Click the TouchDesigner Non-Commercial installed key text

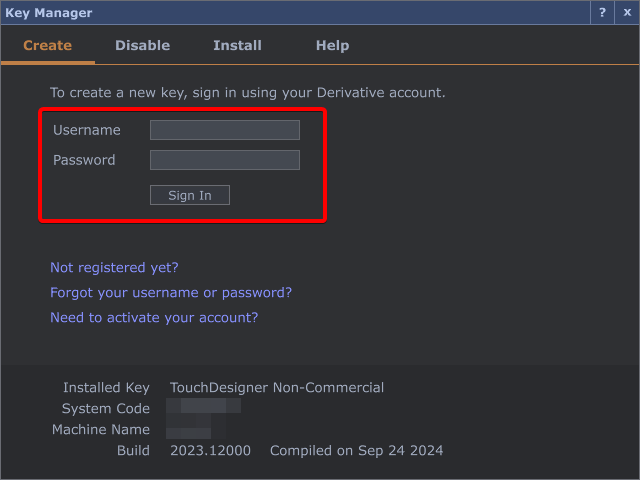tap(277, 388)
